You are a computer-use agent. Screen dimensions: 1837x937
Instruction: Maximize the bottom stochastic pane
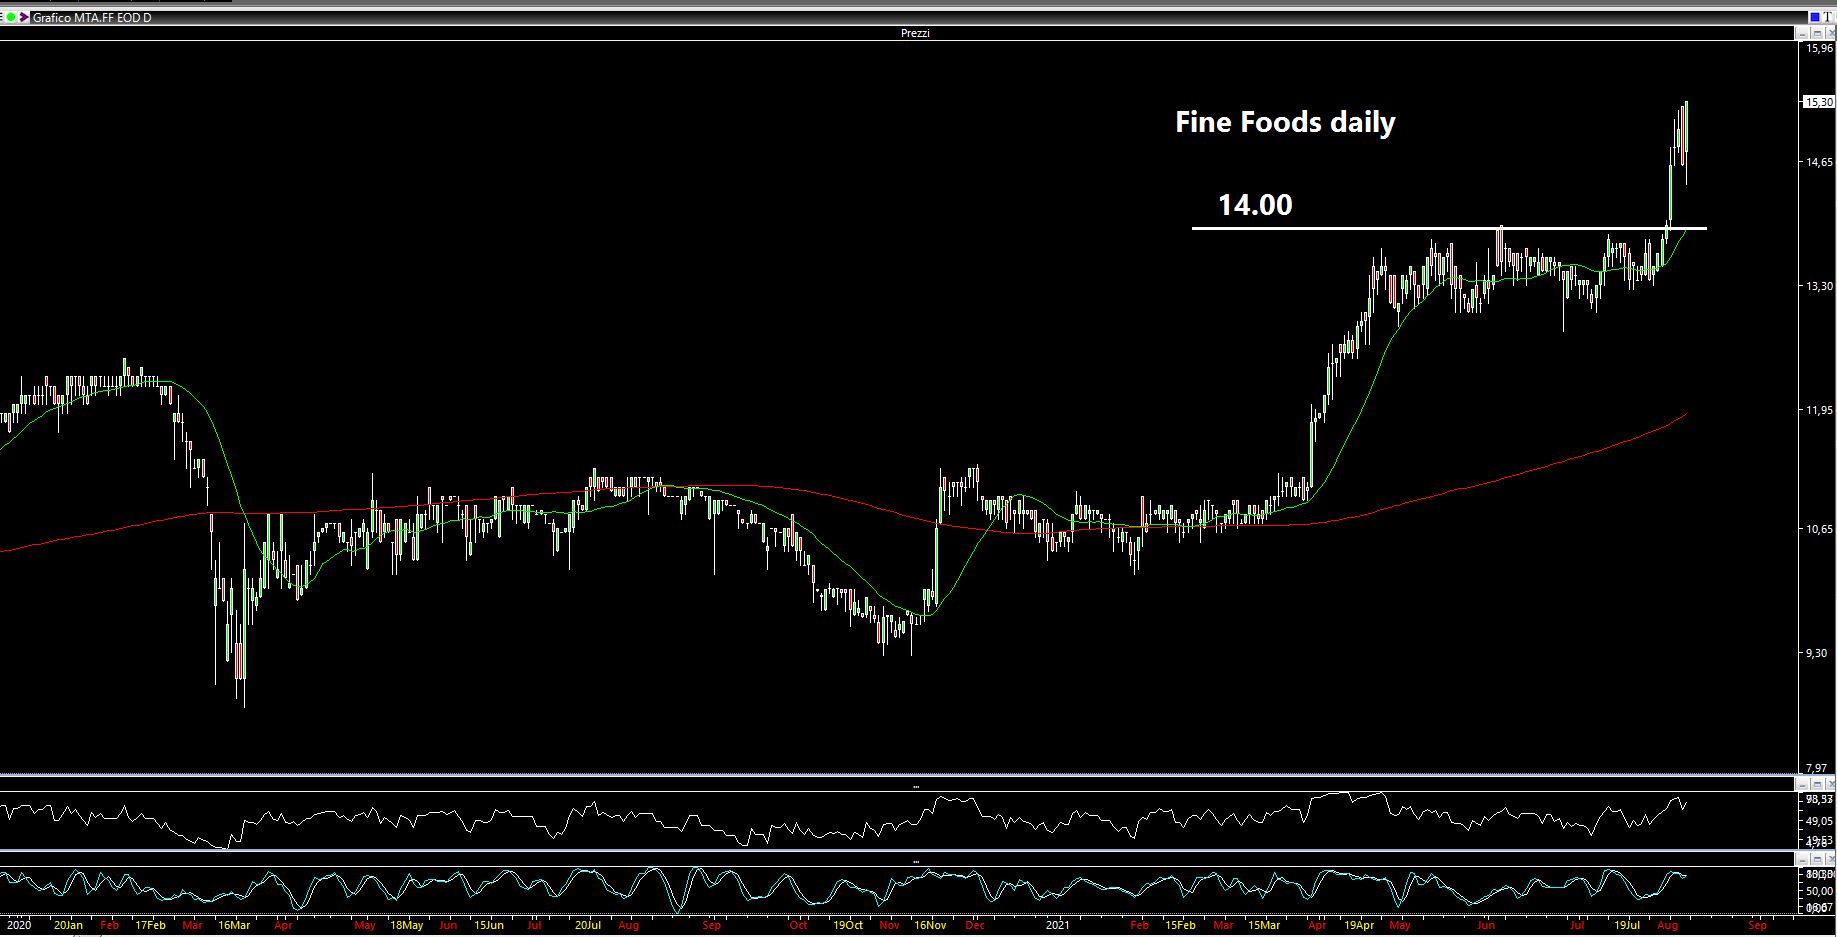1817,860
